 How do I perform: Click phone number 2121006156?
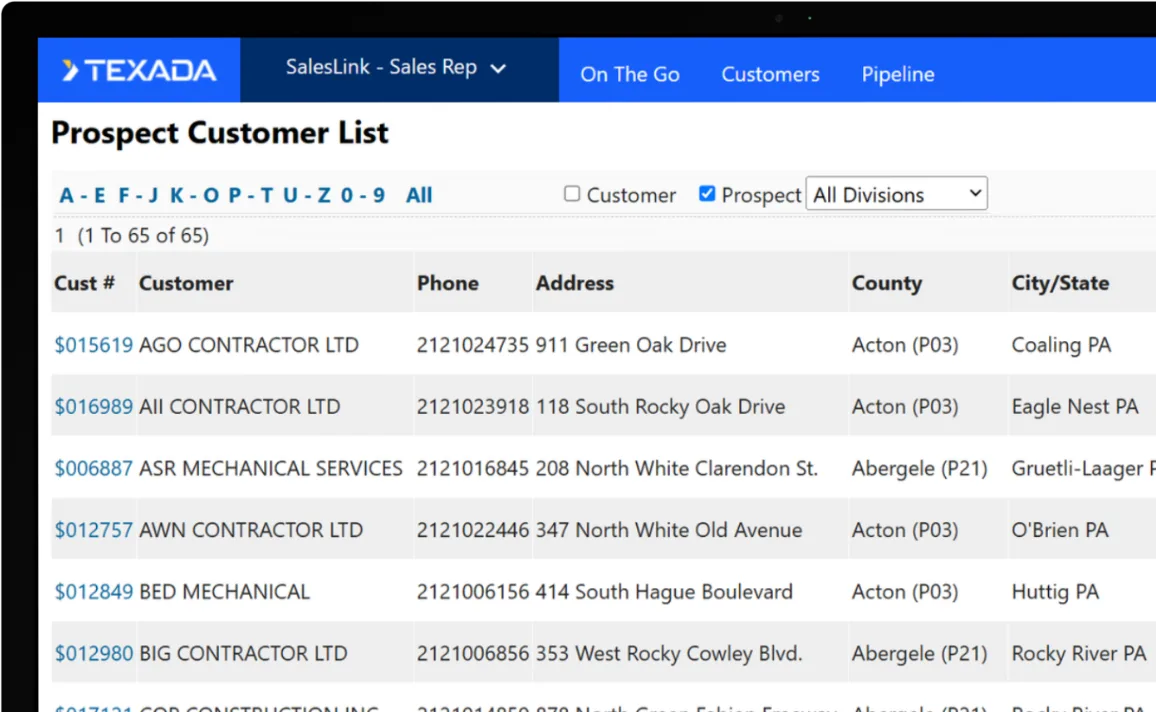tap(473, 592)
